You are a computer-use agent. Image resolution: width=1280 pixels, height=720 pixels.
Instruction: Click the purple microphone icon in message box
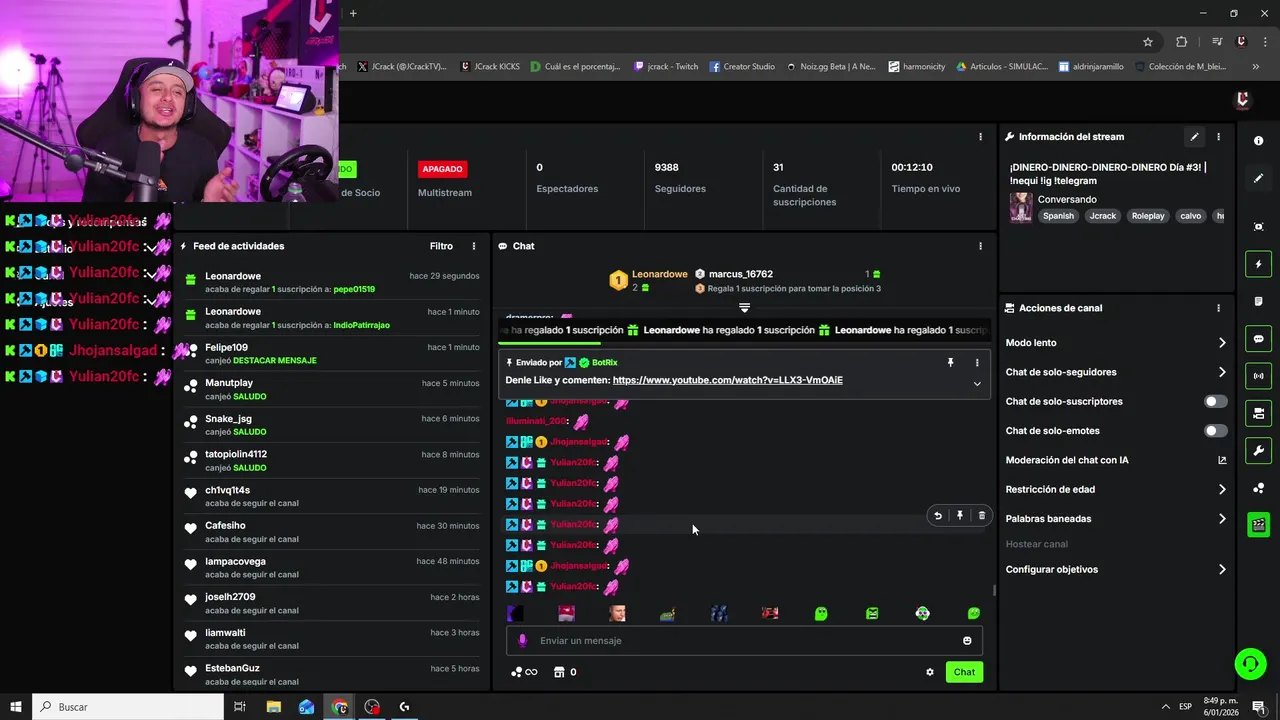[522, 641]
